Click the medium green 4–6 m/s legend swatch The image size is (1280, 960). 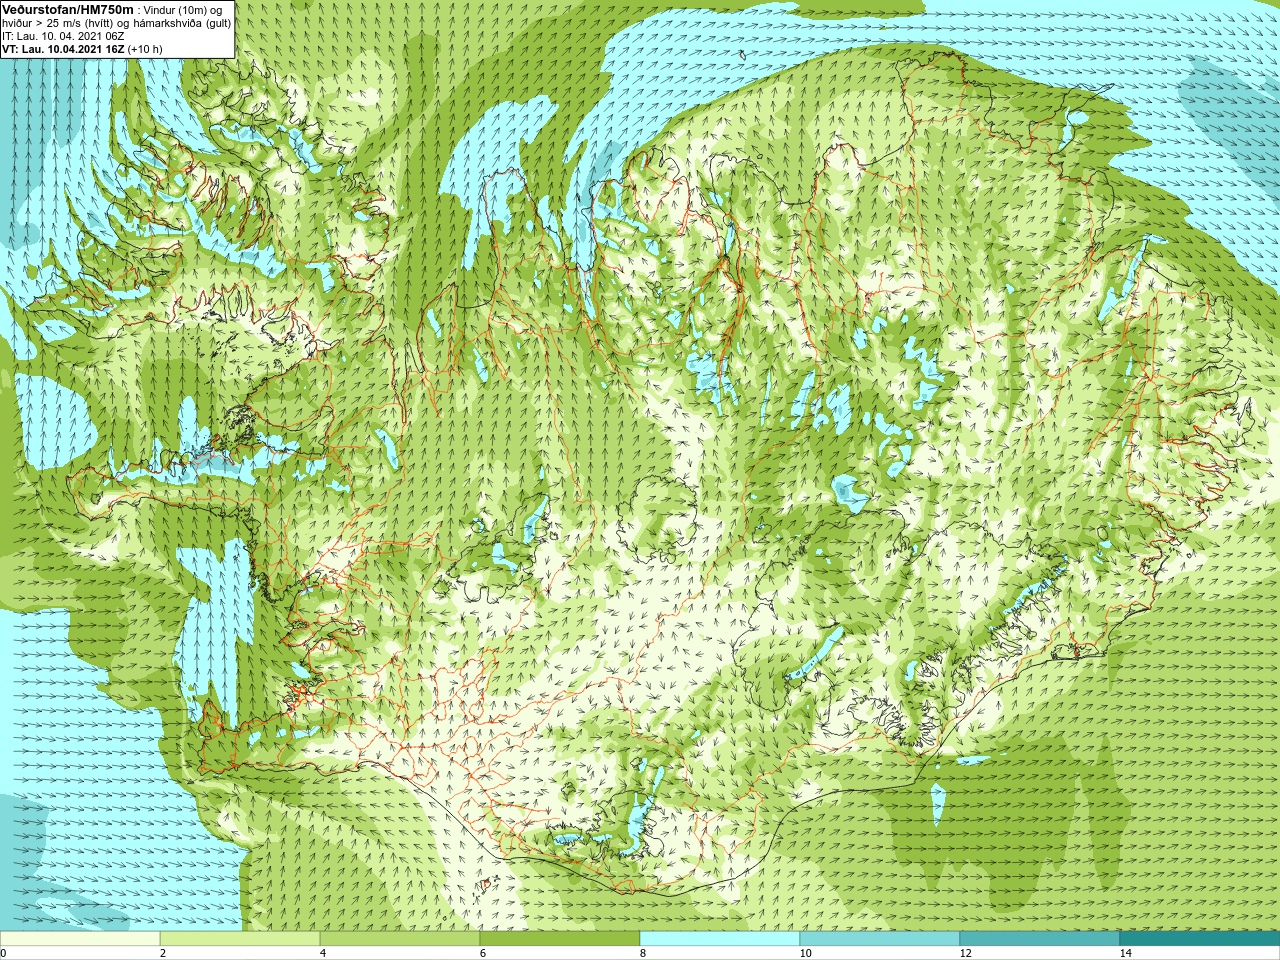coord(400,938)
